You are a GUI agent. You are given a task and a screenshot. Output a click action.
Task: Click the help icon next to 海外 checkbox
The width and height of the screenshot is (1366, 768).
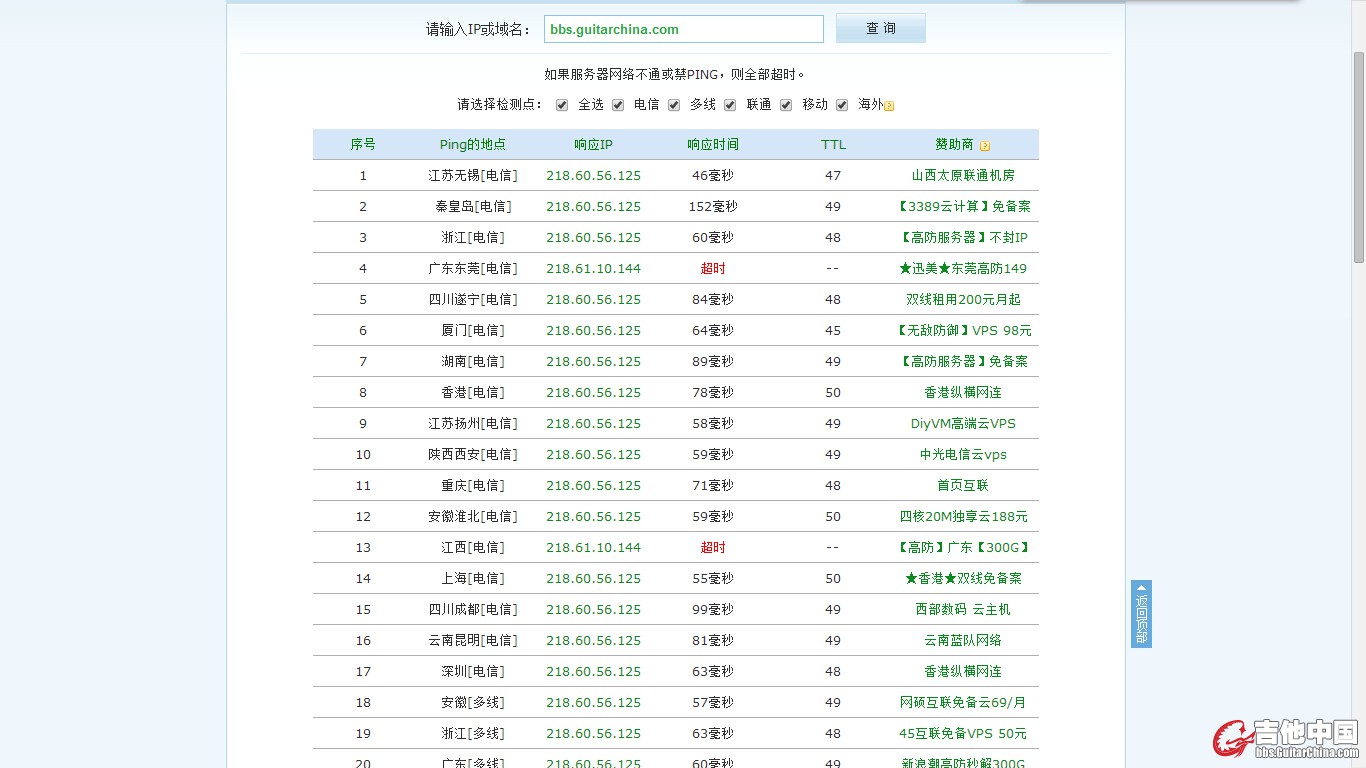(x=889, y=105)
